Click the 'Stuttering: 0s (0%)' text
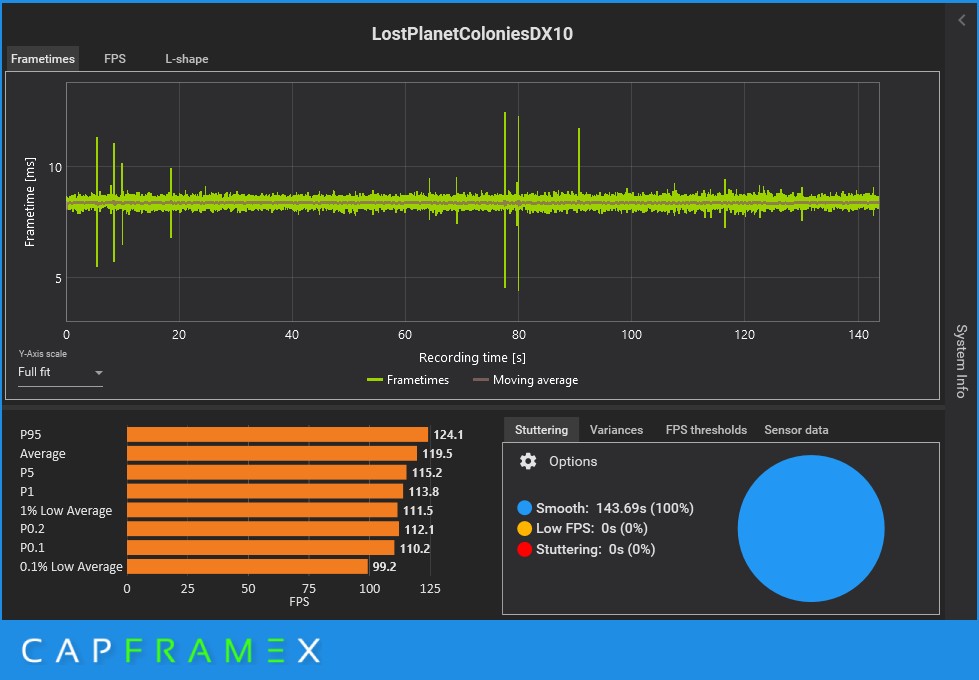979x680 pixels. coord(595,549)
